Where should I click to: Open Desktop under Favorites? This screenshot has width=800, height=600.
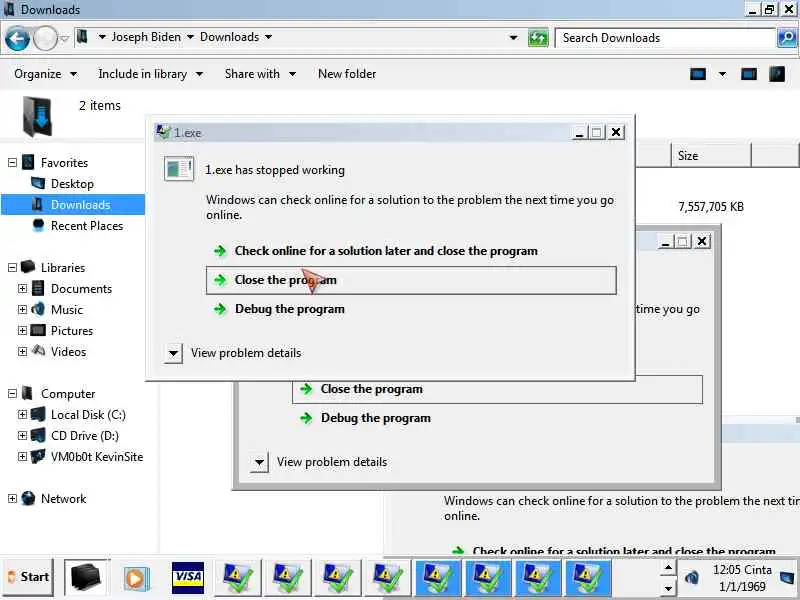click(x=72, y=184)
